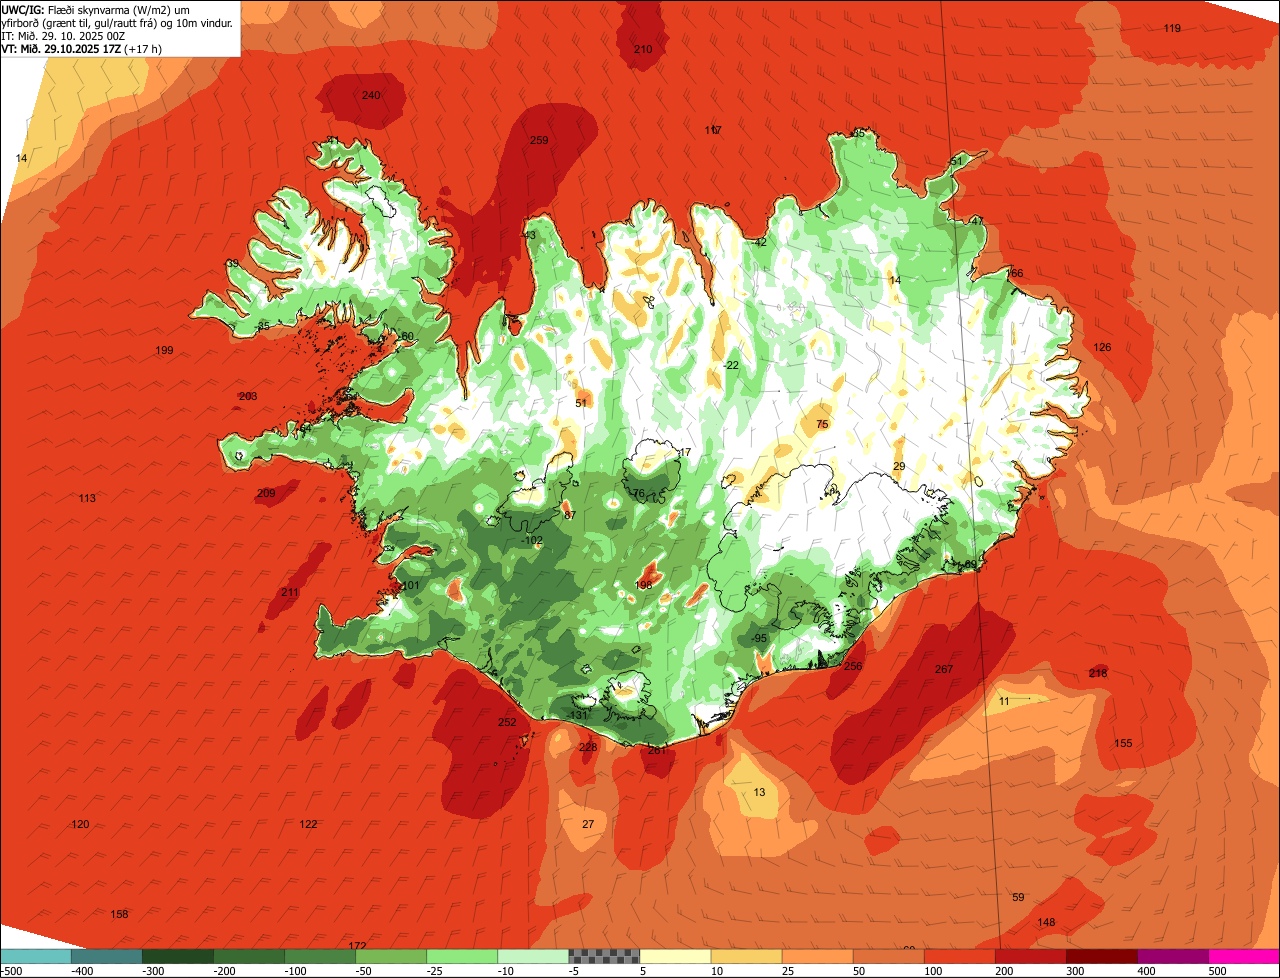Click the legend label -500

(x=10, y=970)
